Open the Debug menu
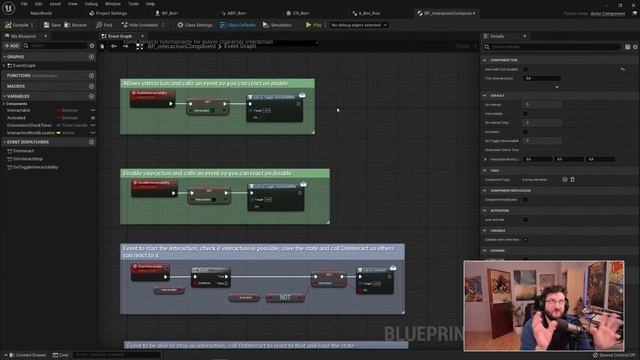Screen dimensions: 640x360 tap(91, 4)
